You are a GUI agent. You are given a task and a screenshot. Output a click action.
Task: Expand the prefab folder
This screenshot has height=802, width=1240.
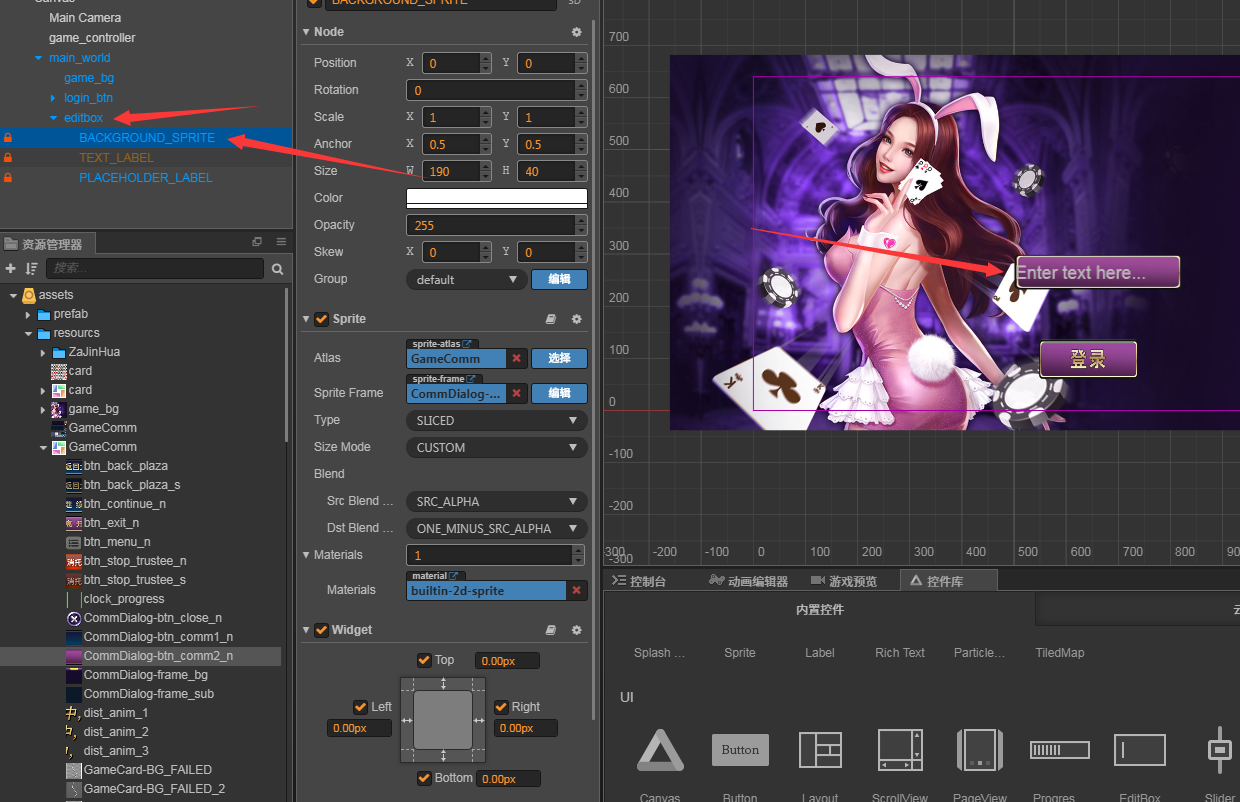pos(29,314)
